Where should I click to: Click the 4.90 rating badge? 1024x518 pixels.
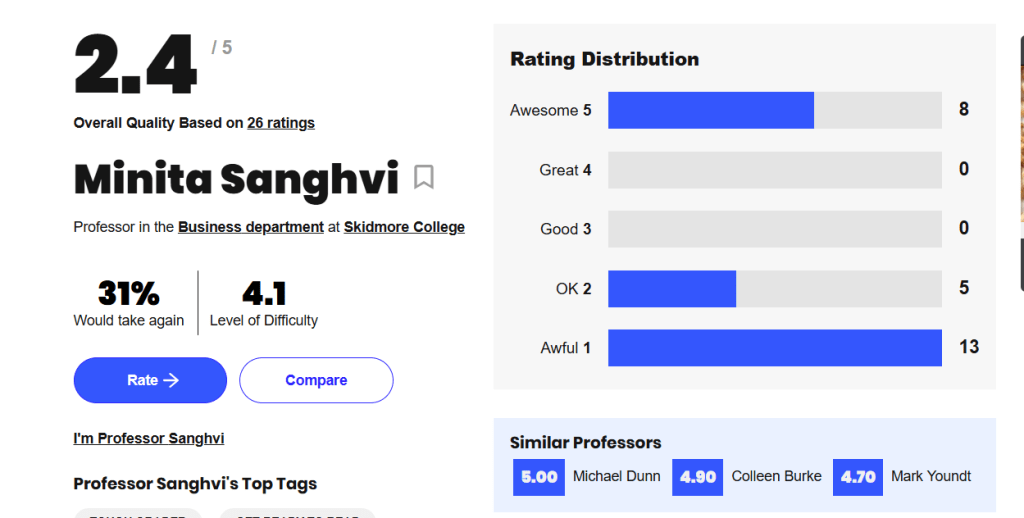click(x=698, y=477)
